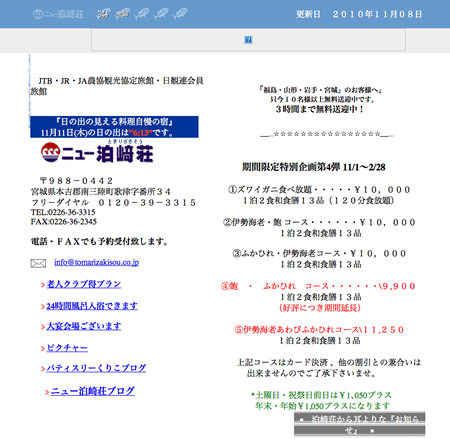
Task: Open the info@tomarizakisou.co.jp email link
Action: pyautogui.click(x=96, y=262)
